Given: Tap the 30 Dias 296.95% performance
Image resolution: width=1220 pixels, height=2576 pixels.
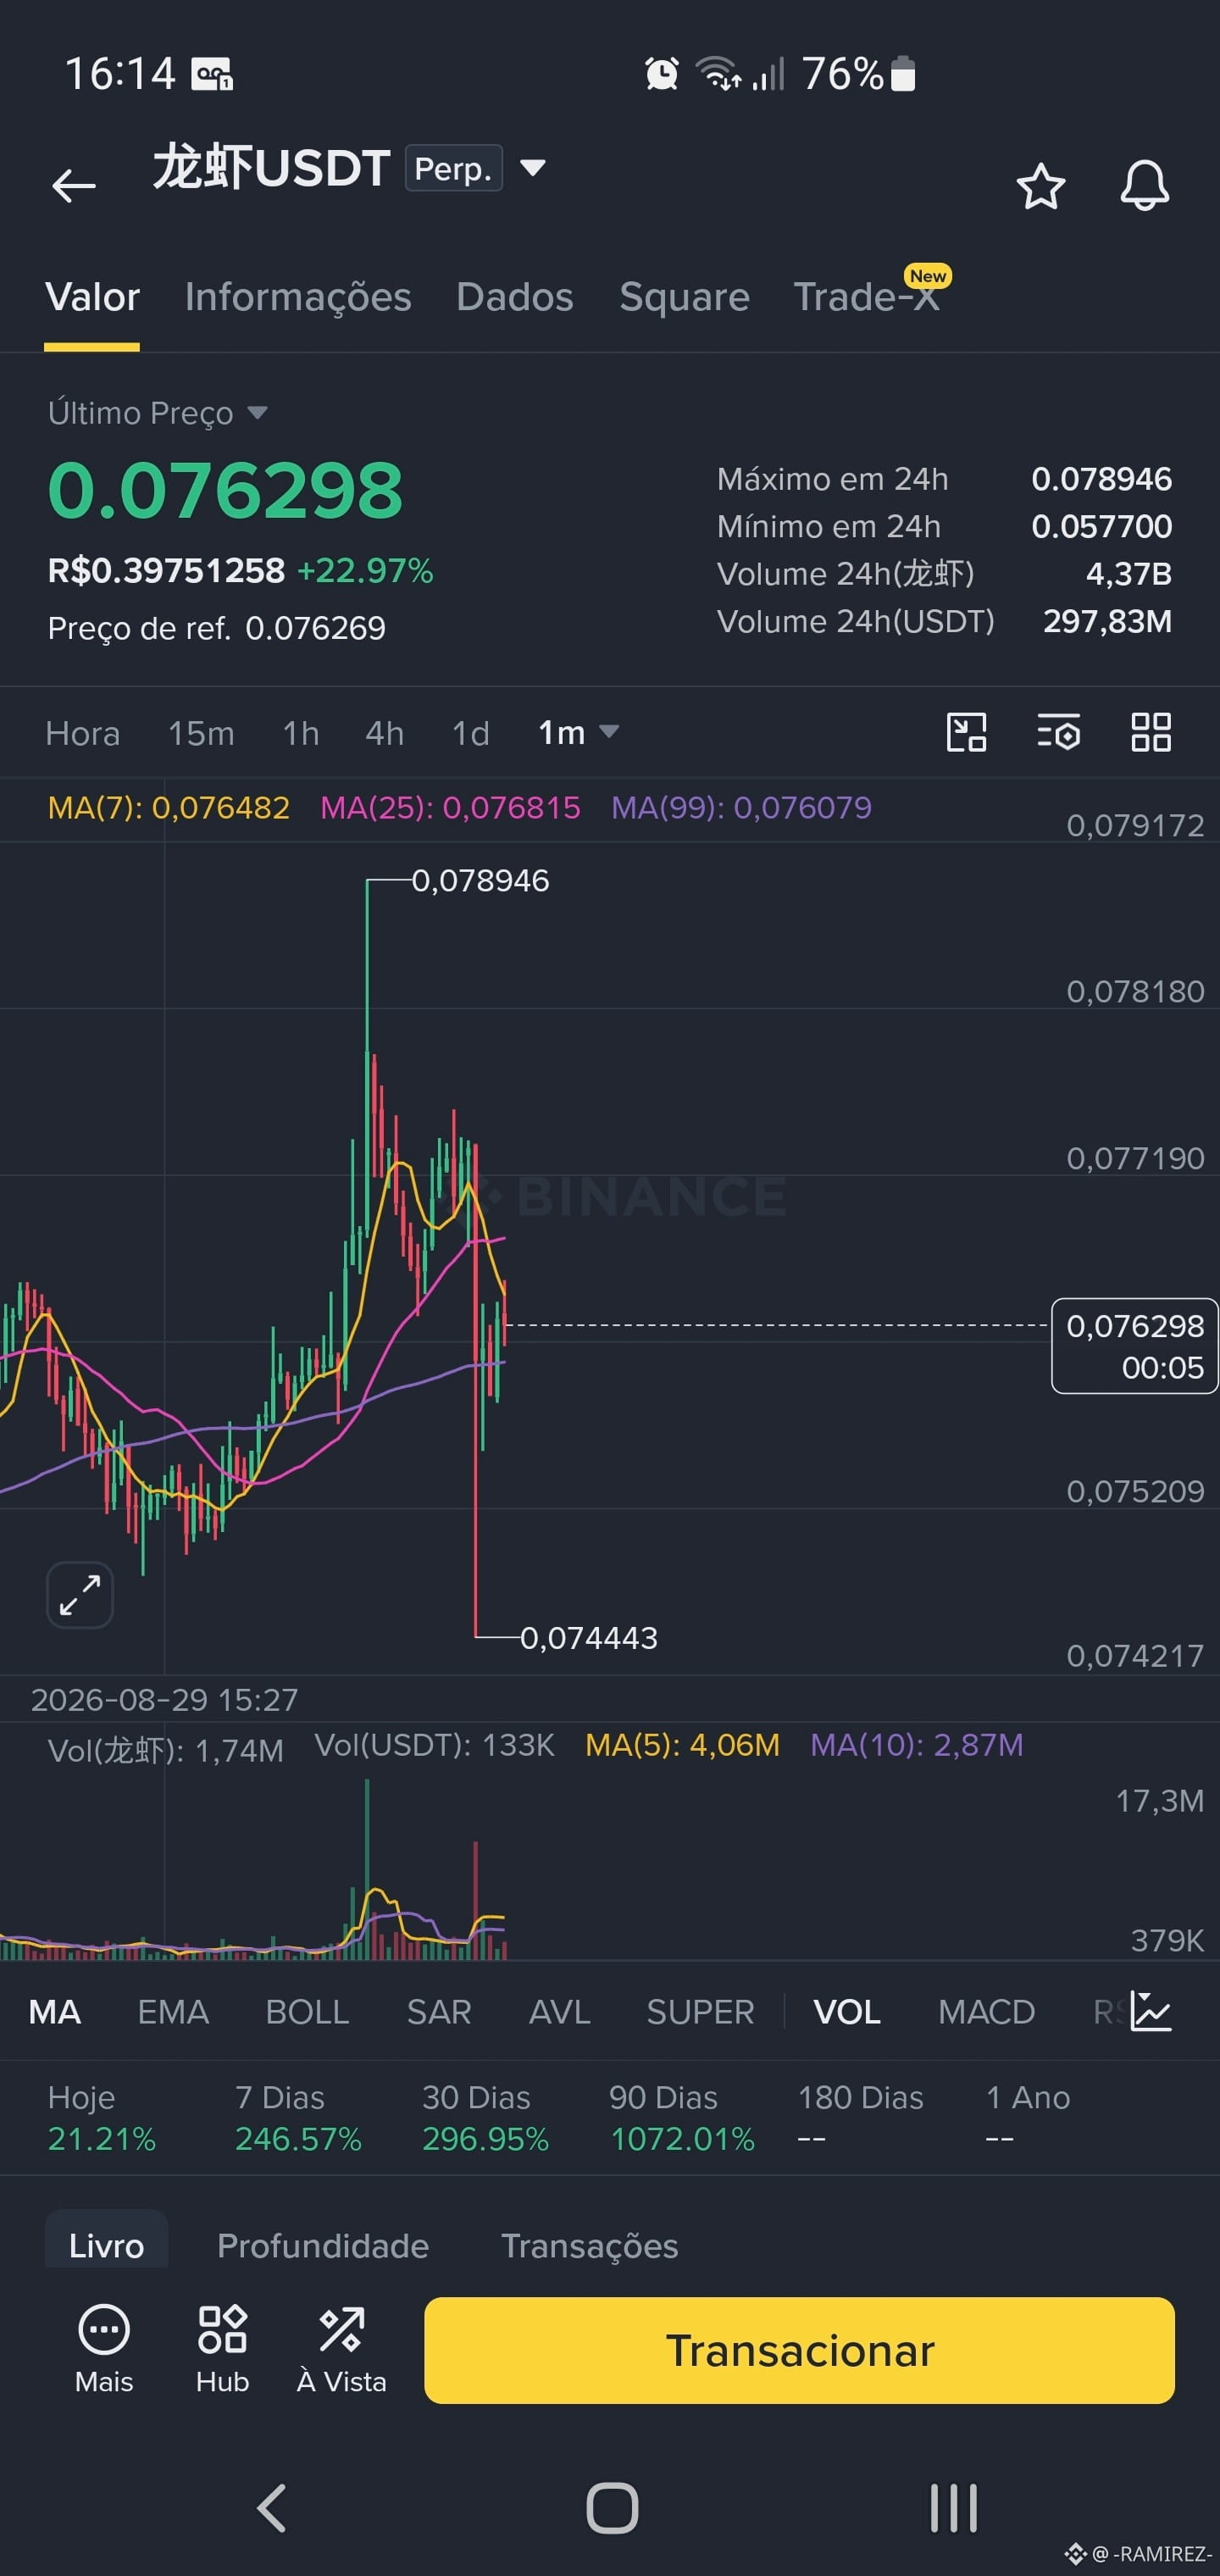Looking at the screenshot, I should [x=485, y=2118].
